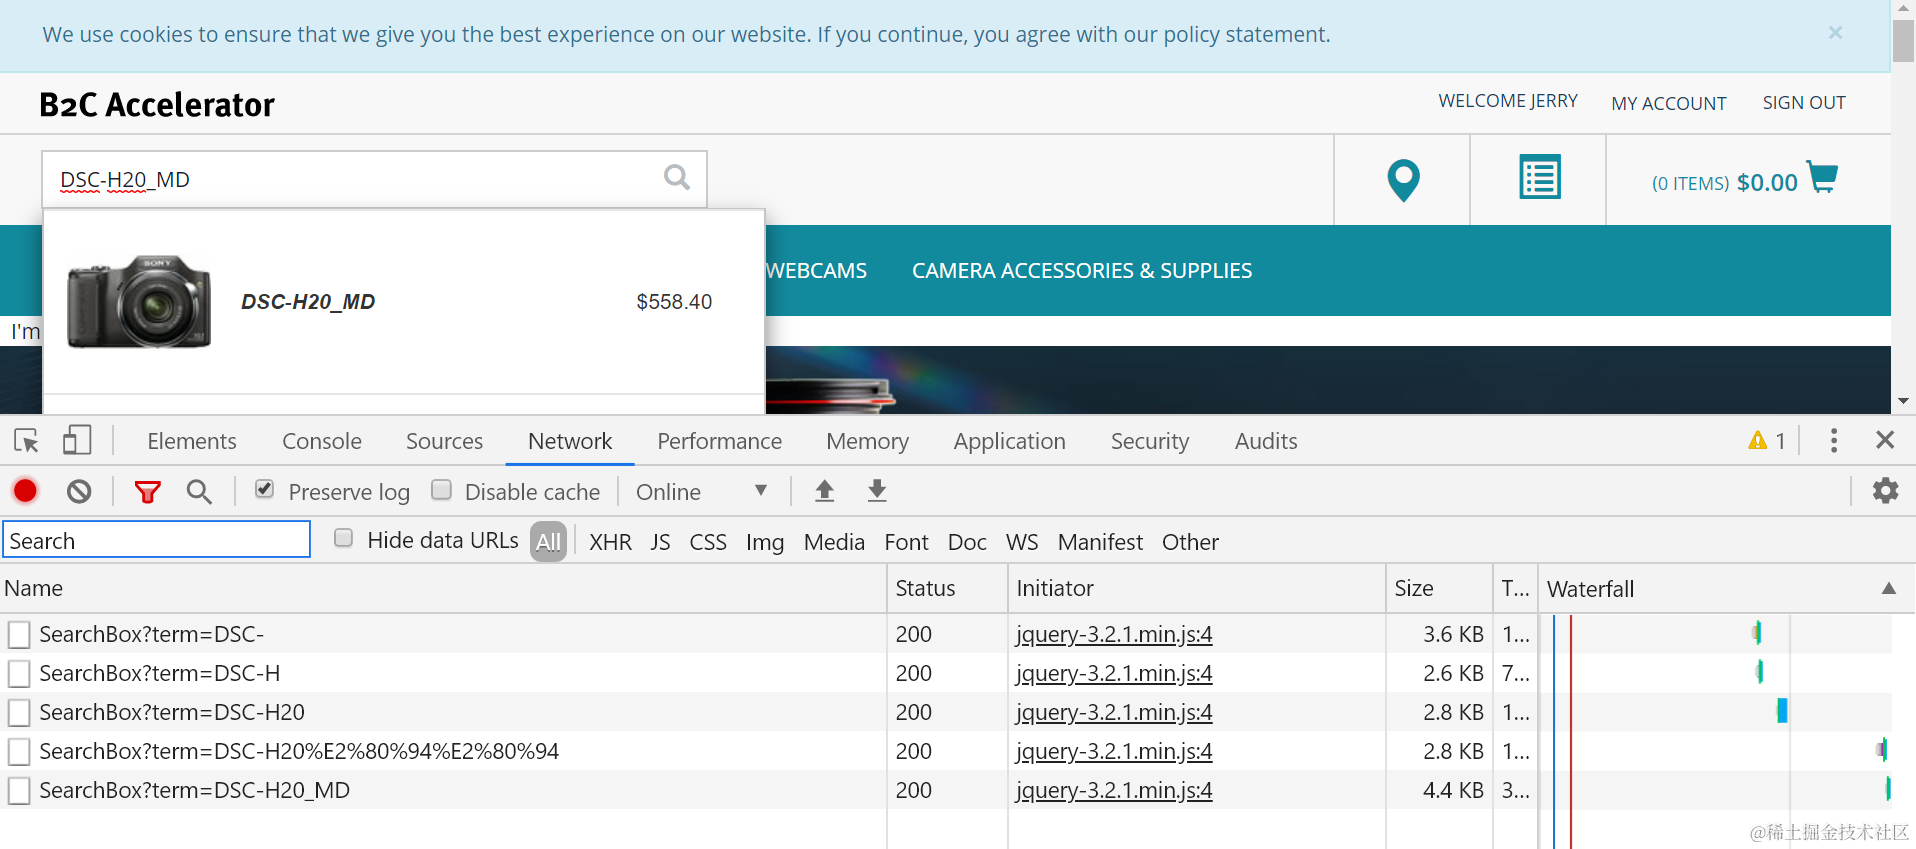Select checkbox for SearchBox?term=DSC-H row
This screenshot has height=849, width=1916.
pos(19,673)
